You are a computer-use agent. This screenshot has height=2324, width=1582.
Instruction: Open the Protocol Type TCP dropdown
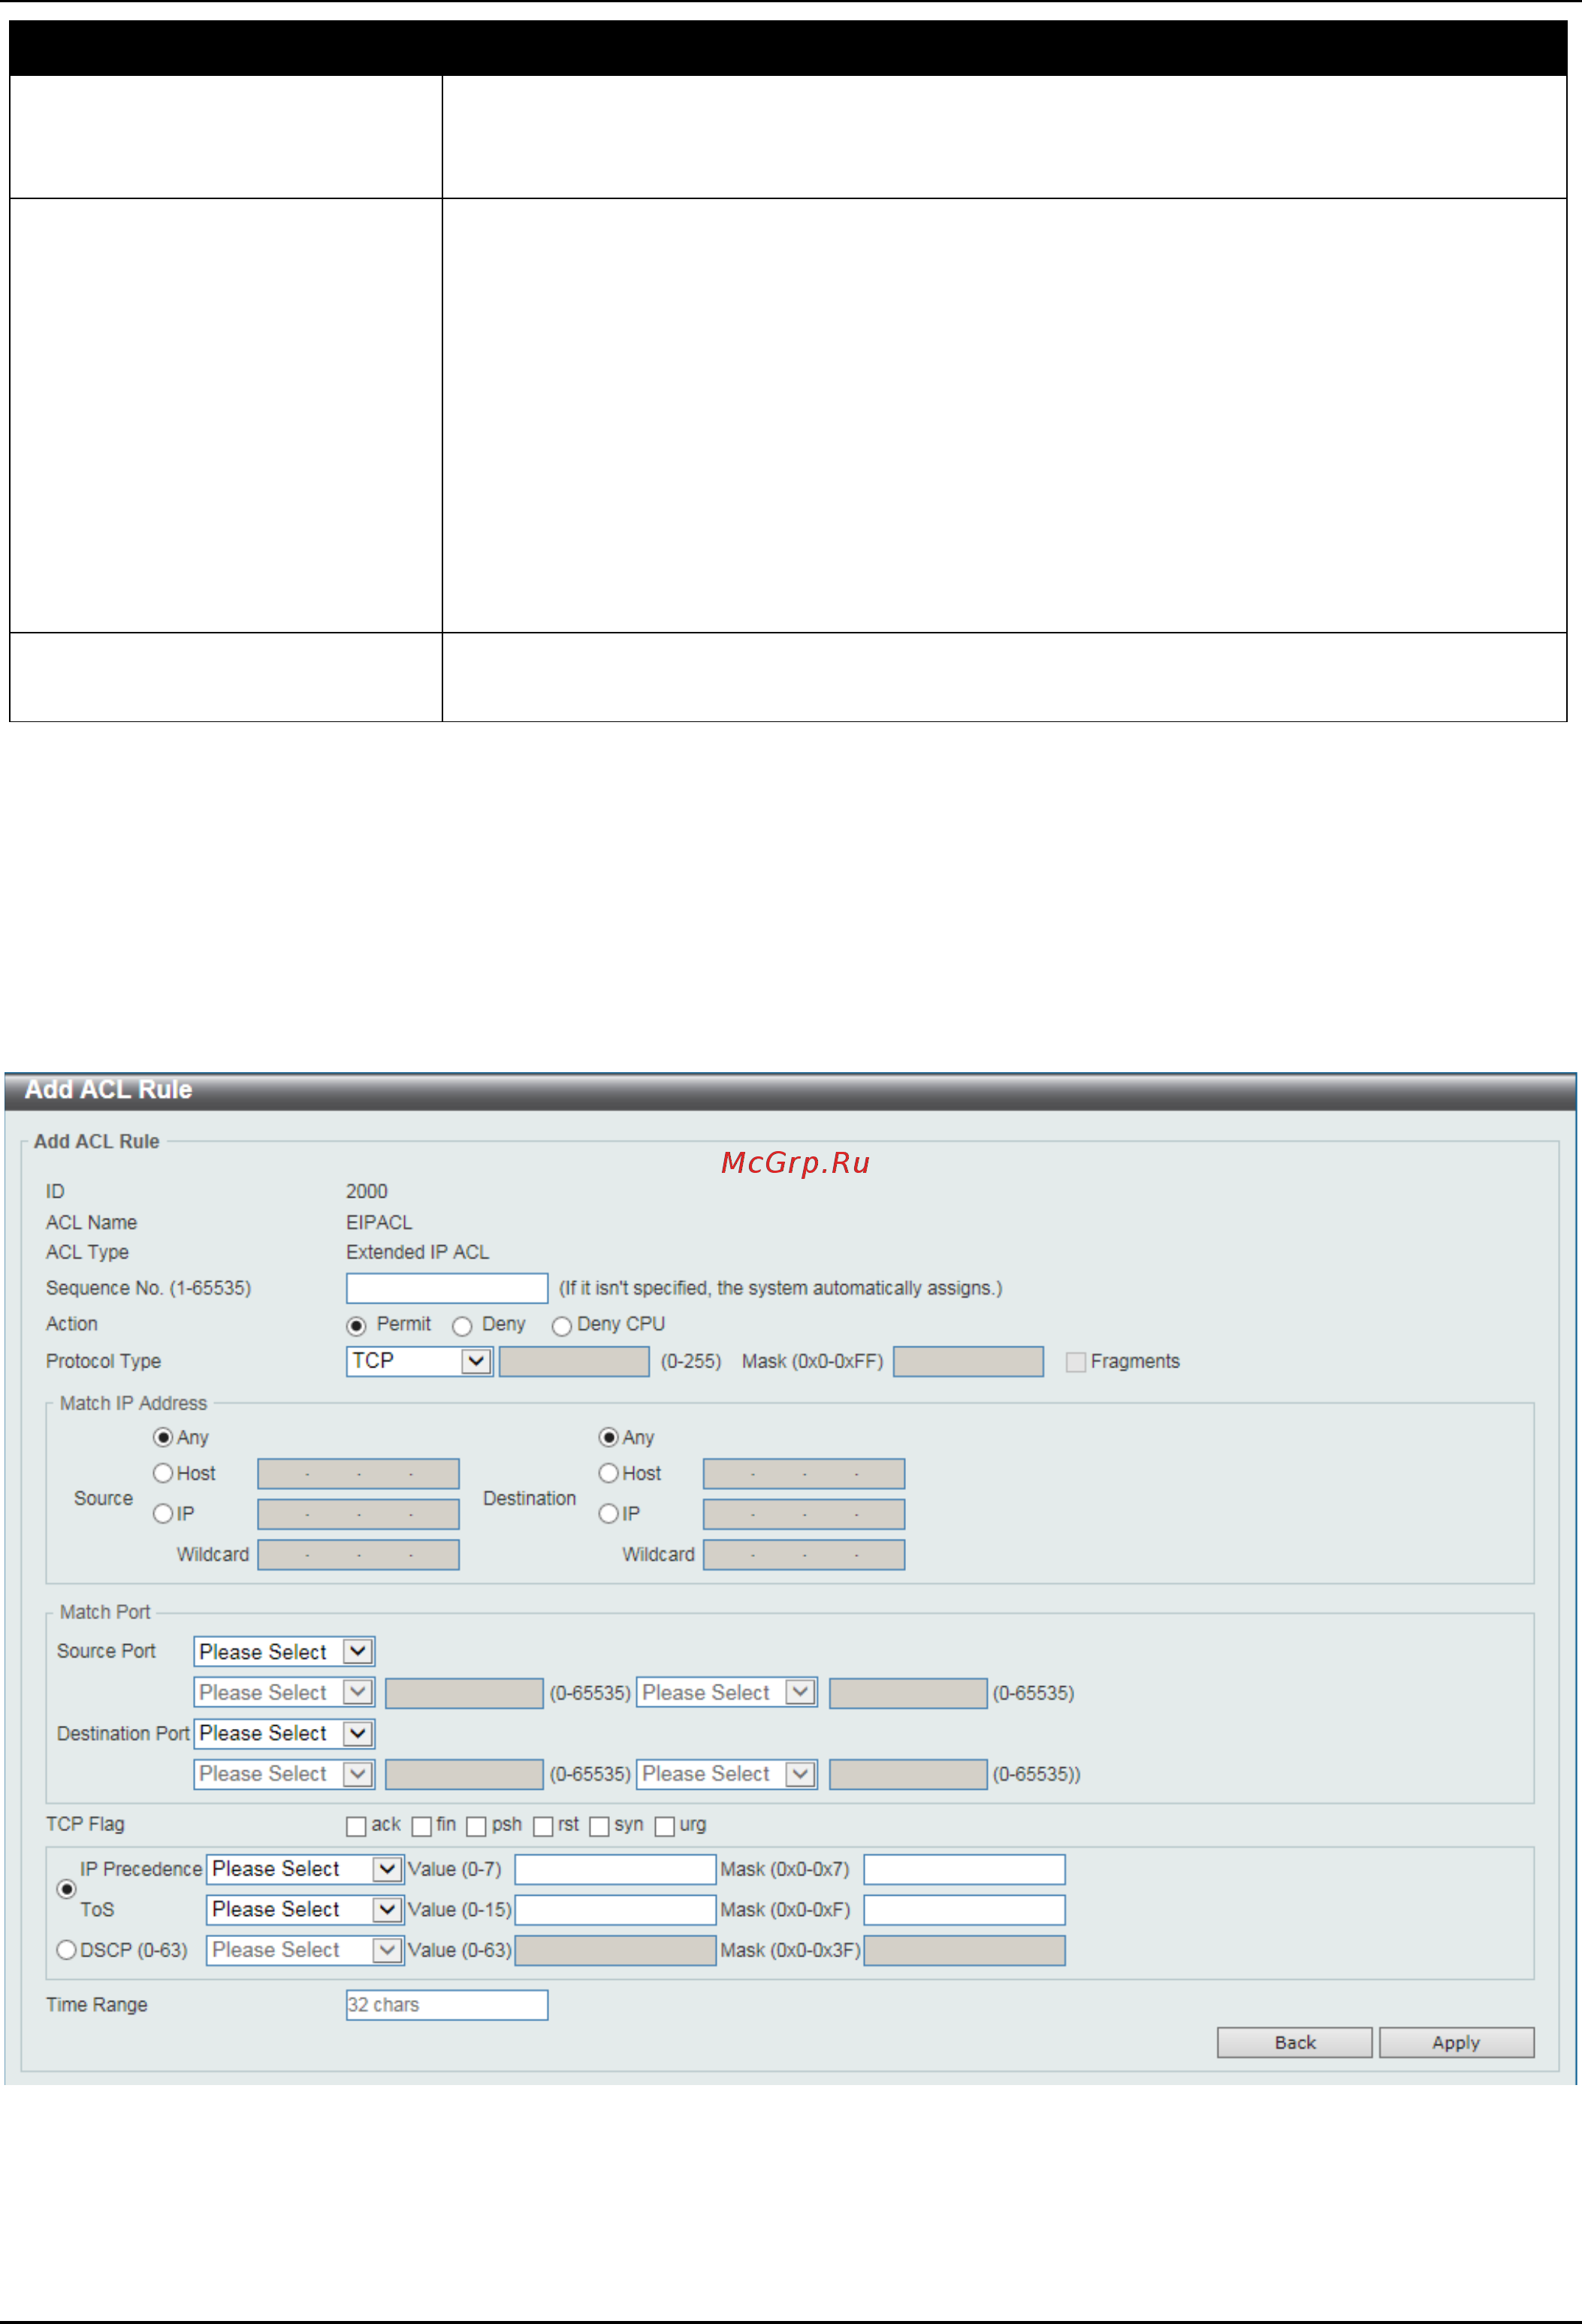pos(419,1361)
